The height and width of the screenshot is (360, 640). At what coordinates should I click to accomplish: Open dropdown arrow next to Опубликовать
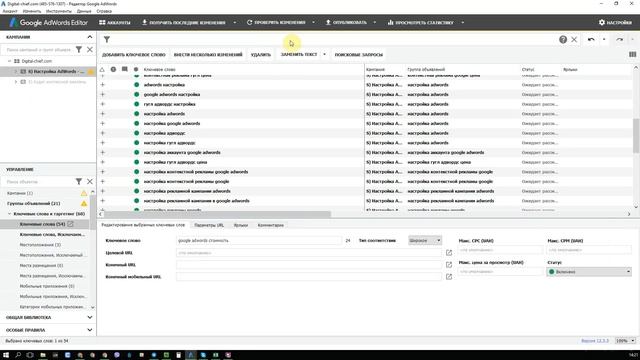tap(375, 22)
